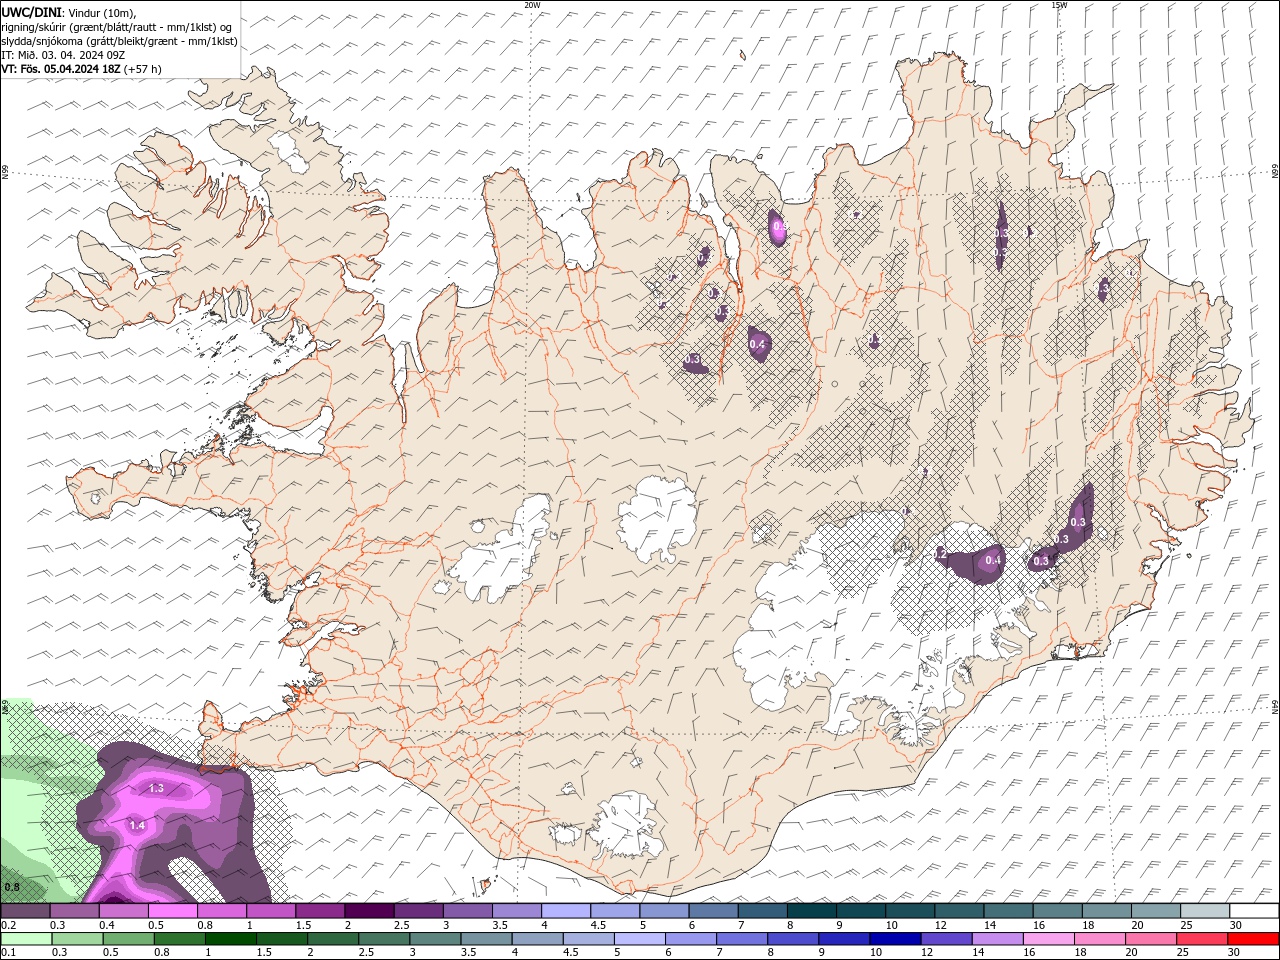The image size is (1280, 960).
Task: Select the 0.4 label in the legend
Action: coord(107,925)
